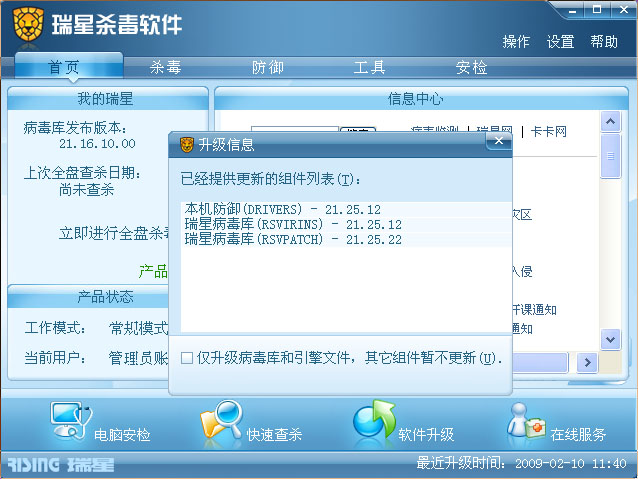
Task: Switch to the 防御 tab
Action: 267,67
